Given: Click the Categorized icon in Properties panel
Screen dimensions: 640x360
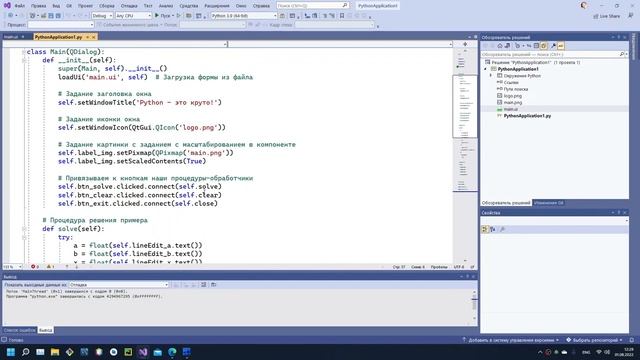Looking at the screenshot, I should (x=485, y=229).
